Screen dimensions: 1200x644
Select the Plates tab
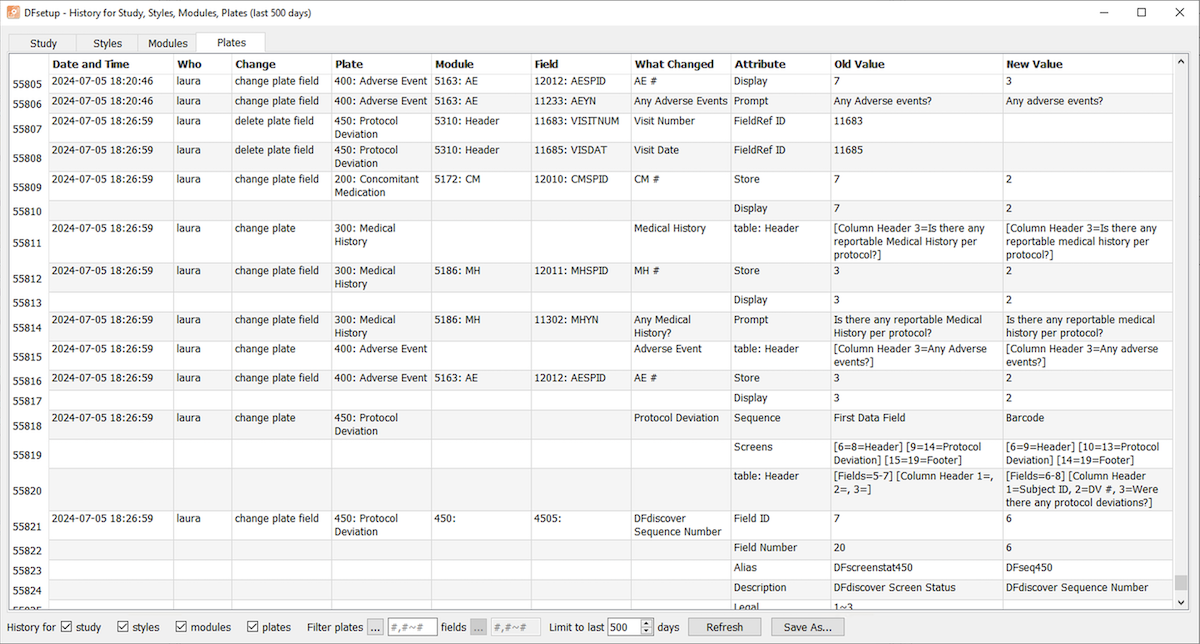click(231, 42)
